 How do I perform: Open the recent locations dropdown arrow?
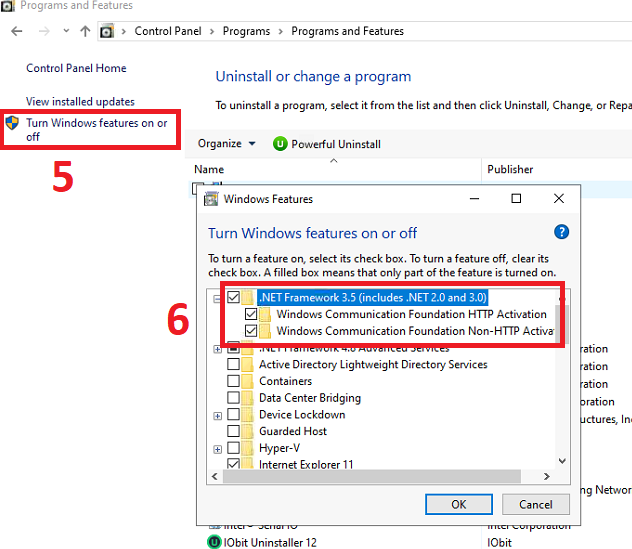[x=66, y=31]
